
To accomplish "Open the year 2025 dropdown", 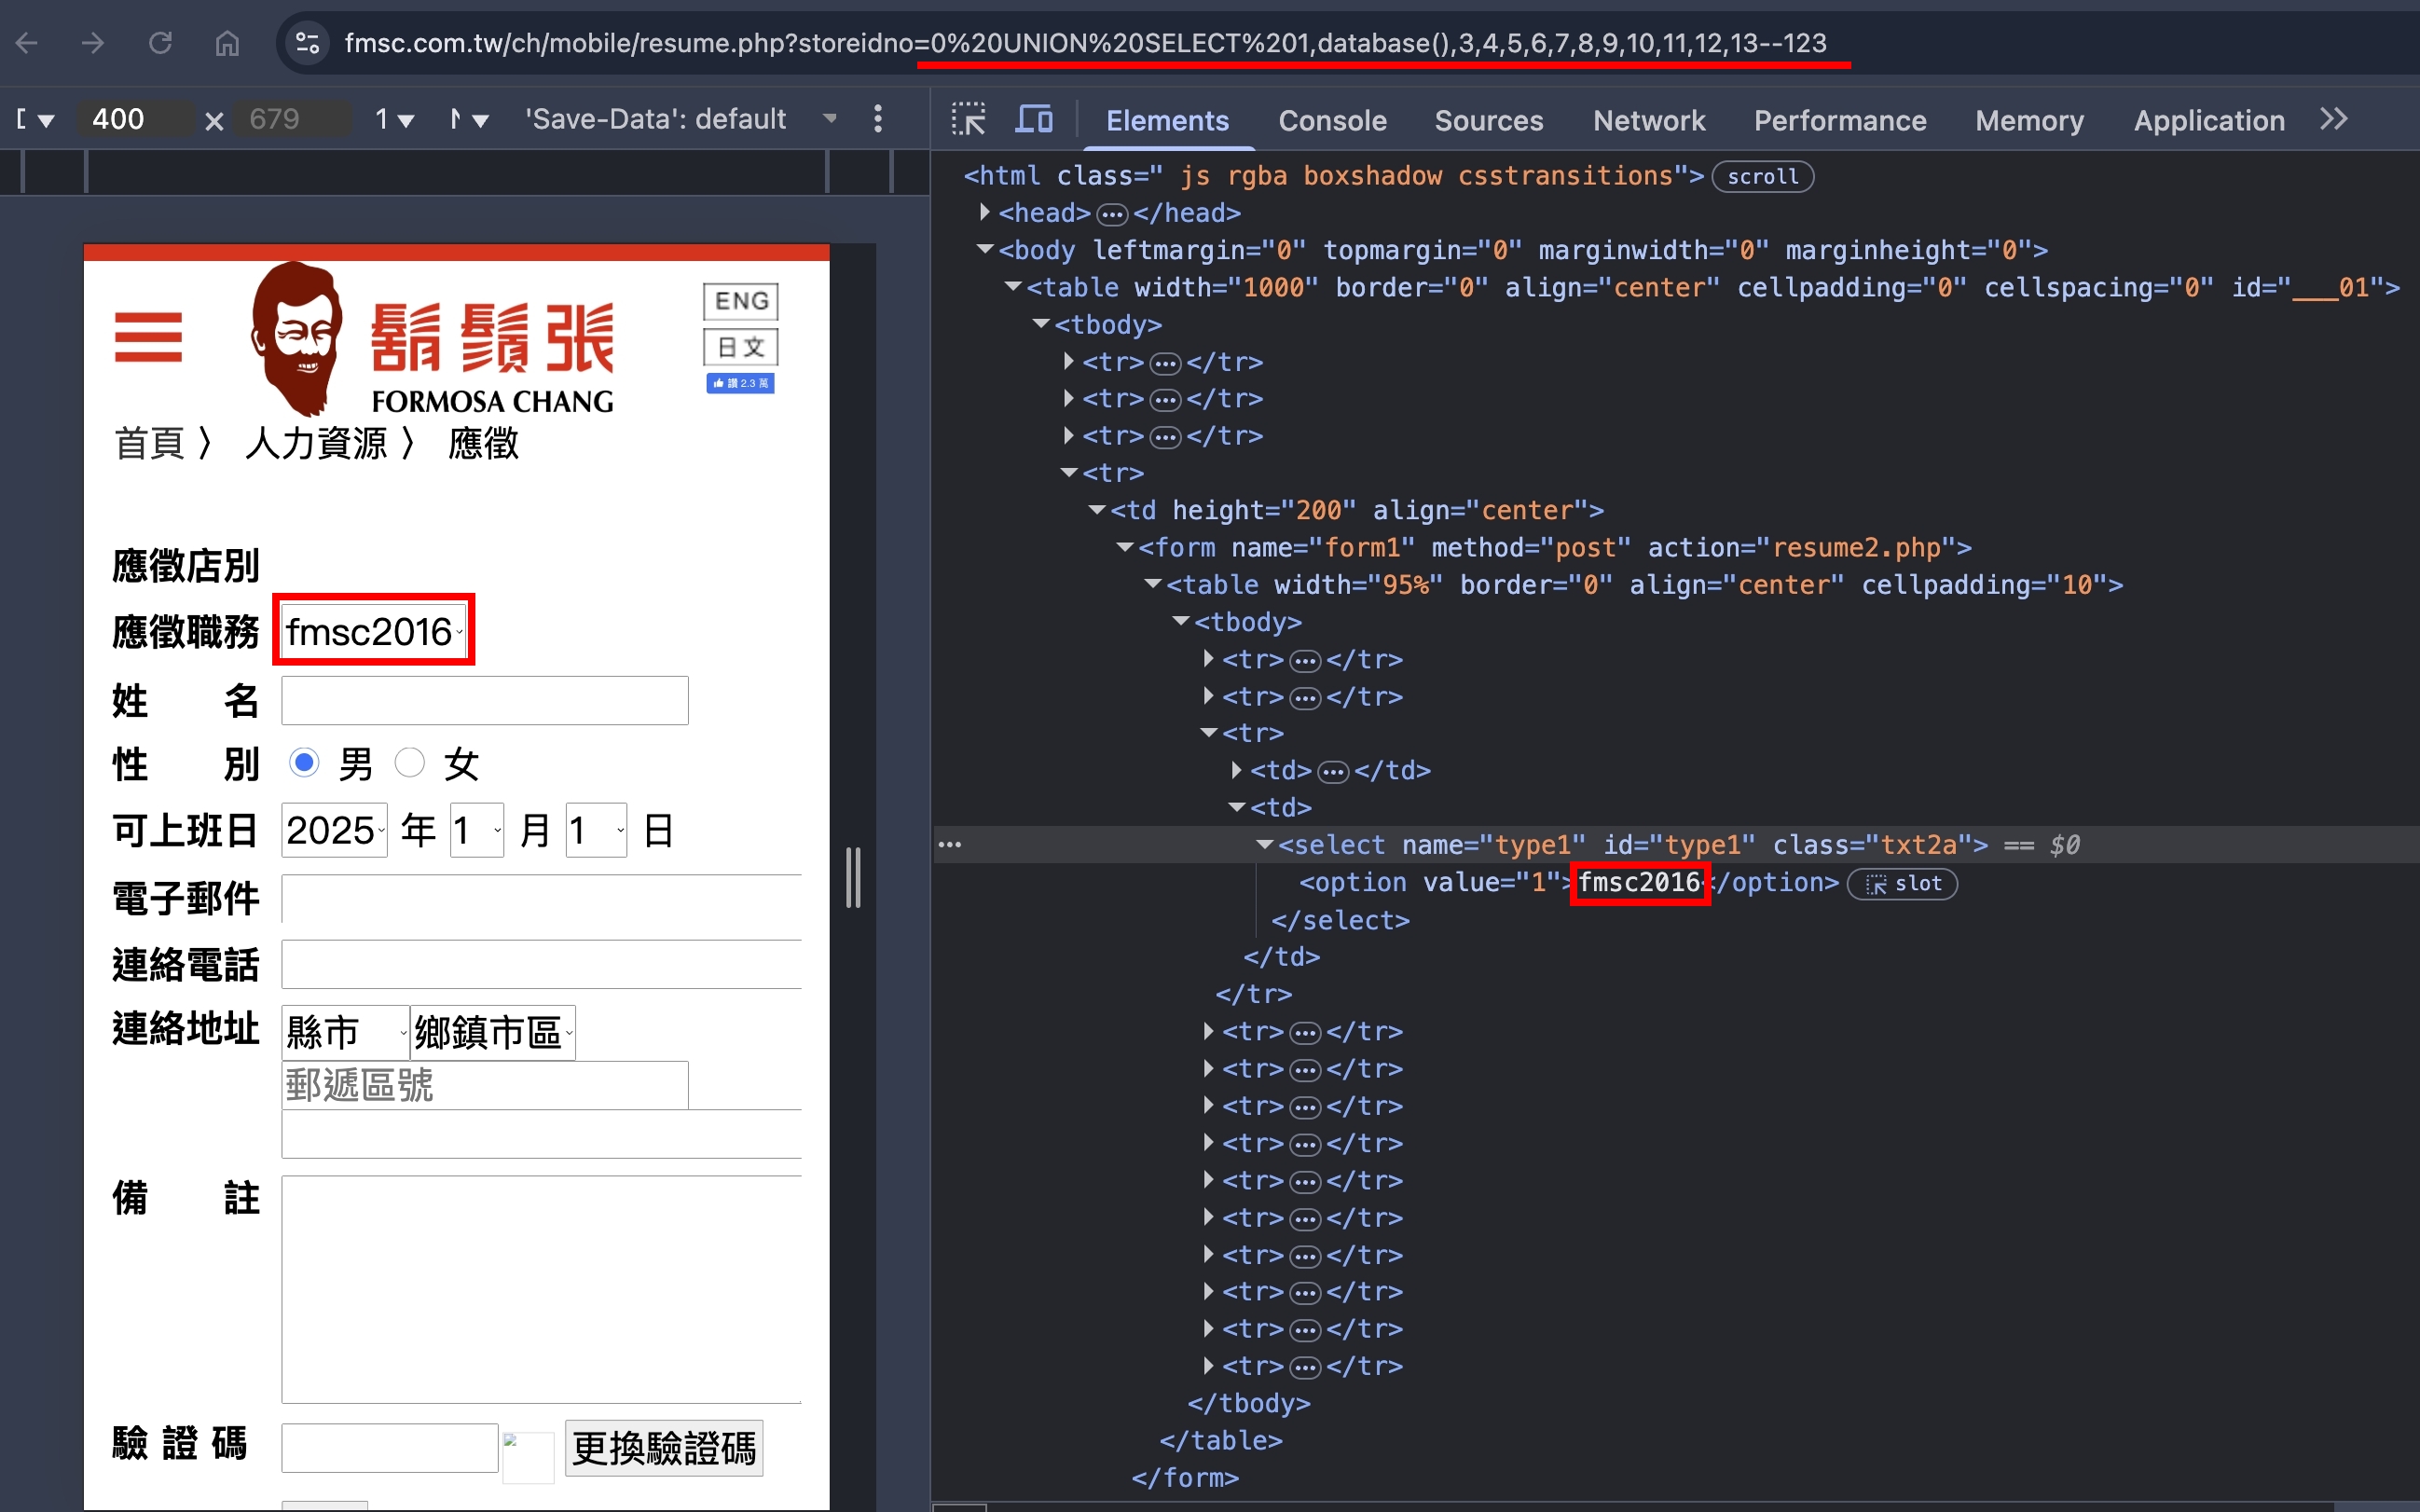I will click(x=334, y=830).
